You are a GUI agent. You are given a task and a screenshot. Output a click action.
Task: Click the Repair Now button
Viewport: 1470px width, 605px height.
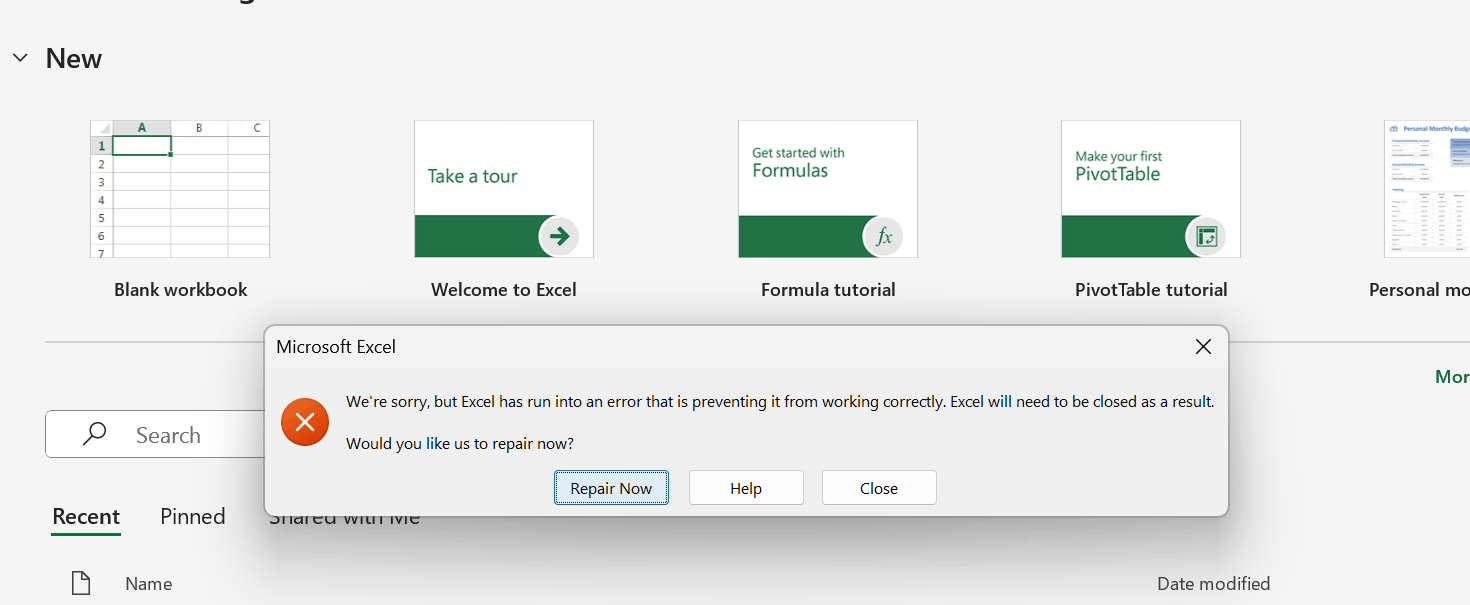point(611,488)
